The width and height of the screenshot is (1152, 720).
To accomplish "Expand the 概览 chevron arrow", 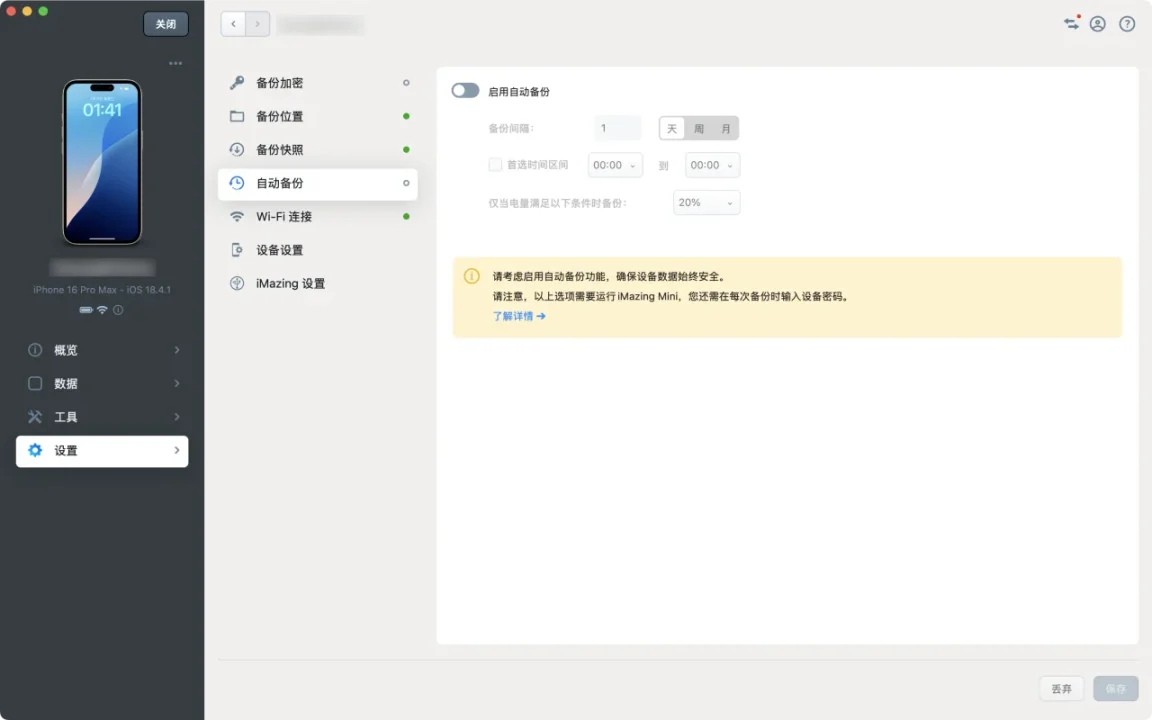I will click(177, 350).
